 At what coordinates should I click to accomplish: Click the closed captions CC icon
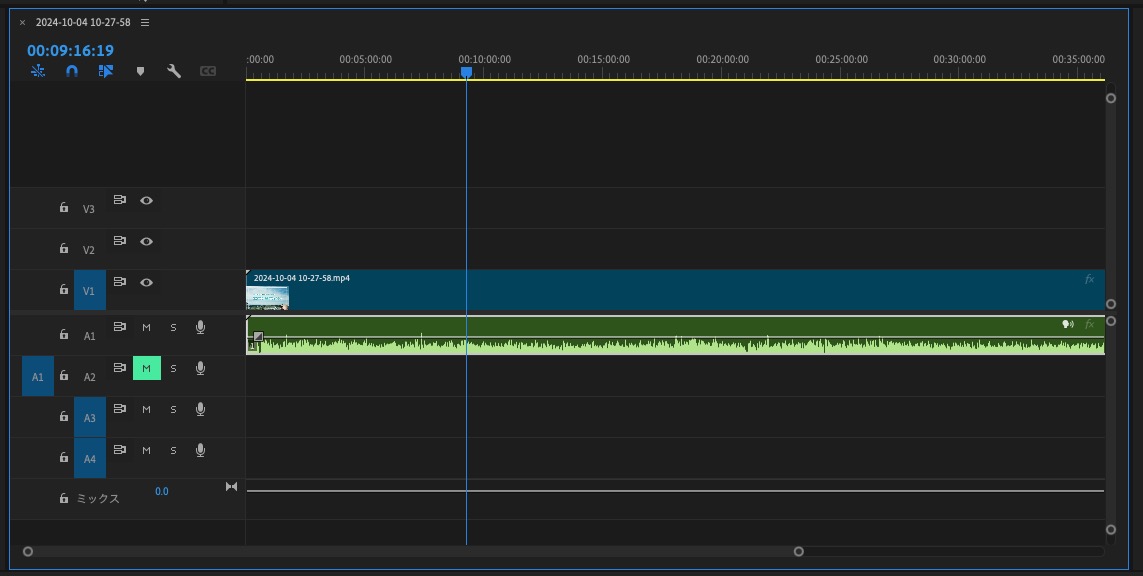tap(208, 71)
